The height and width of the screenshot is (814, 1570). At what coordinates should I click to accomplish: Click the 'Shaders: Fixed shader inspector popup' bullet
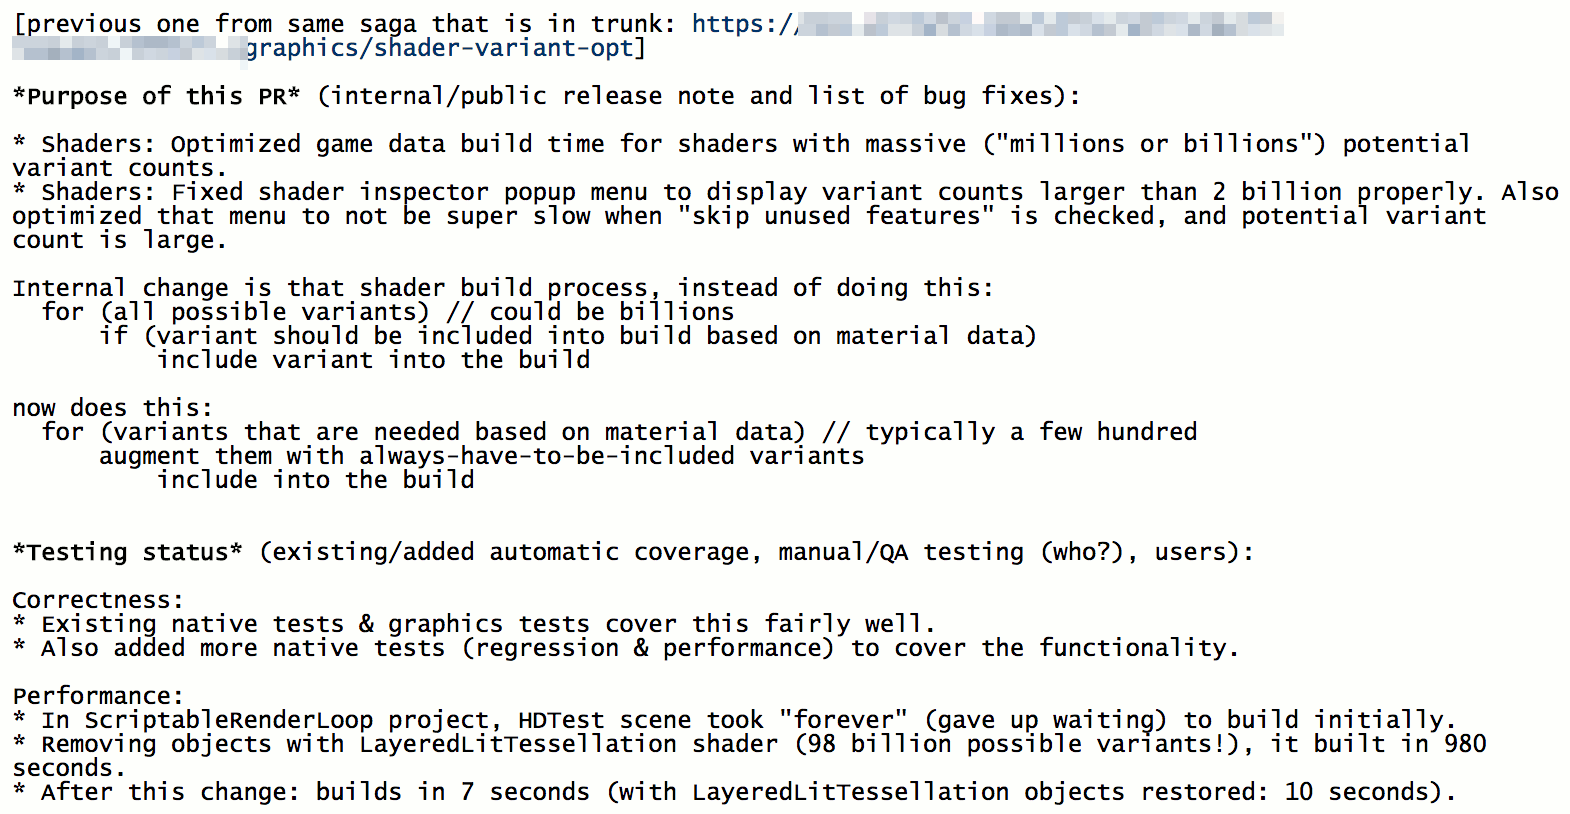pos(785,216)
